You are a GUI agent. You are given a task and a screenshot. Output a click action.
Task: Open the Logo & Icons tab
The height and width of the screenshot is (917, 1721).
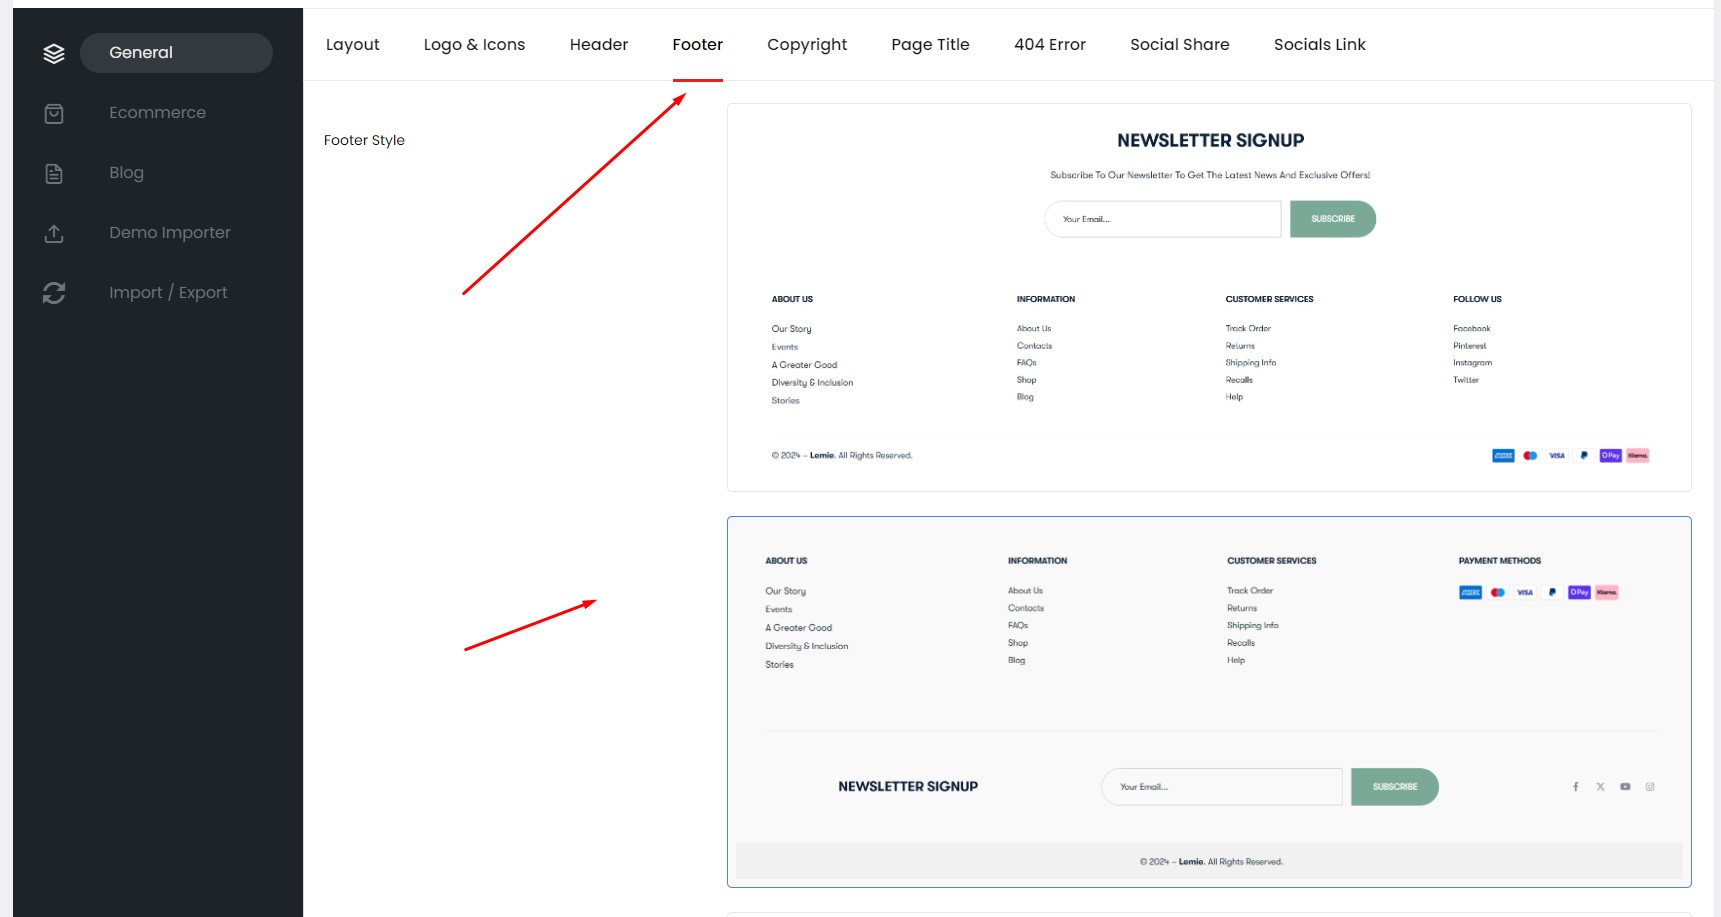[474, 45]
